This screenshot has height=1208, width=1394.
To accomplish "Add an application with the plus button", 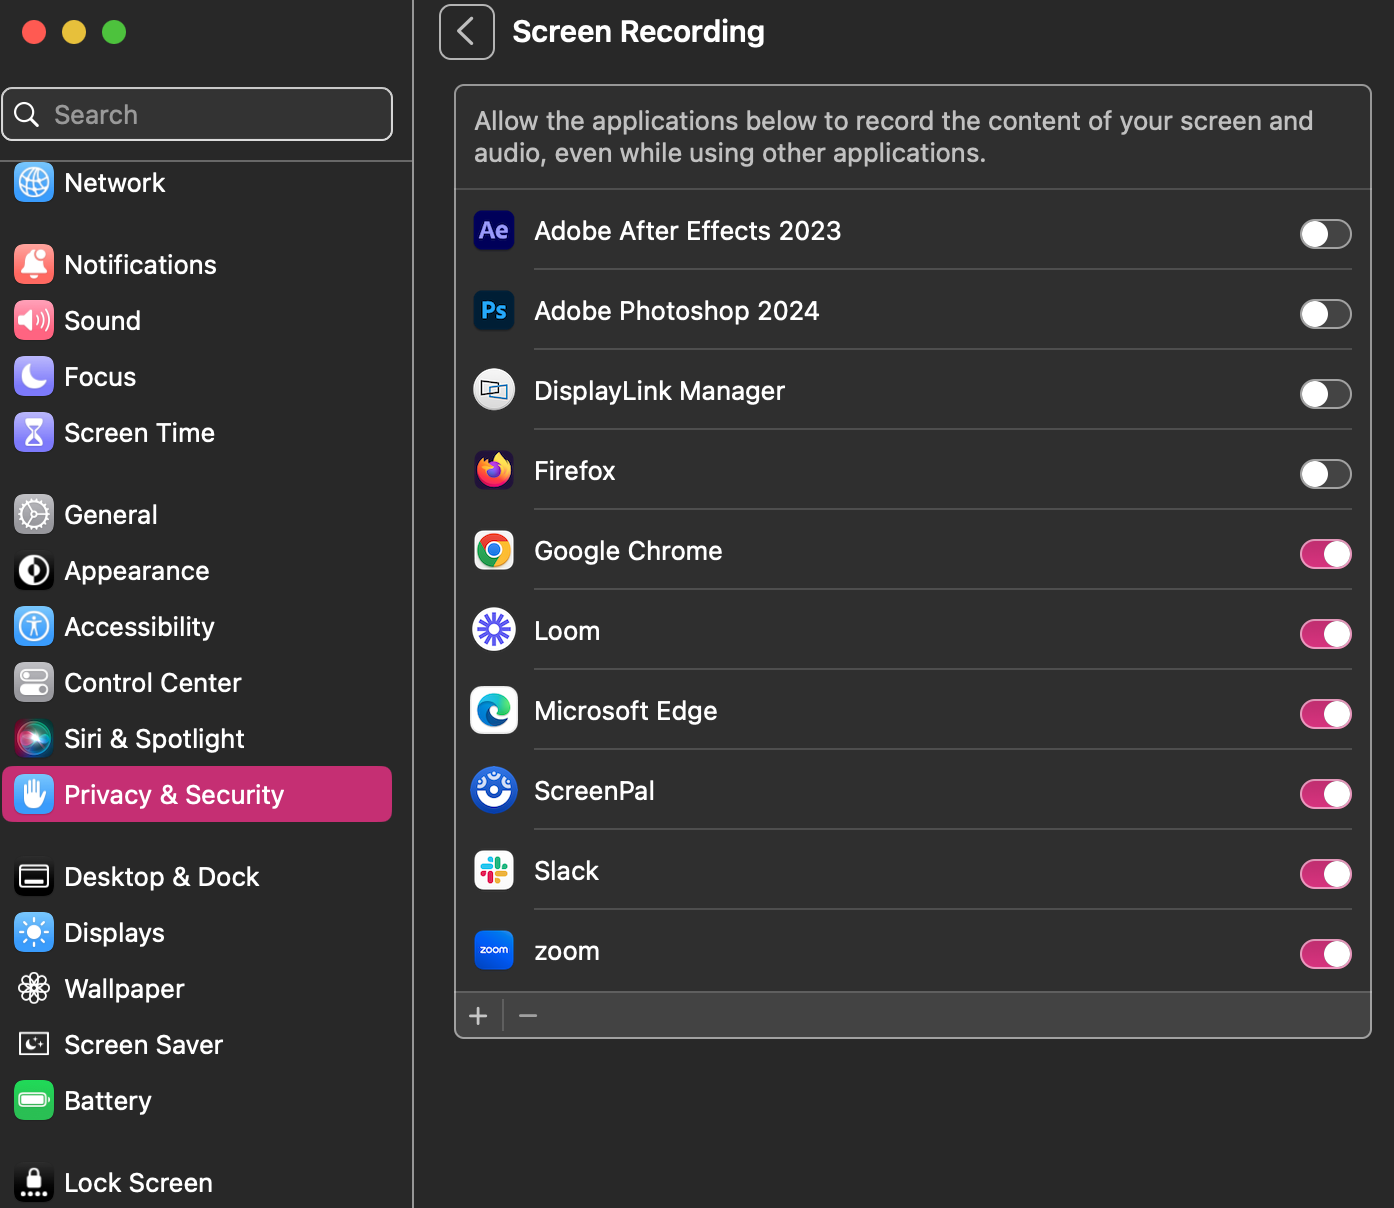I will (x=478, y=1016).
